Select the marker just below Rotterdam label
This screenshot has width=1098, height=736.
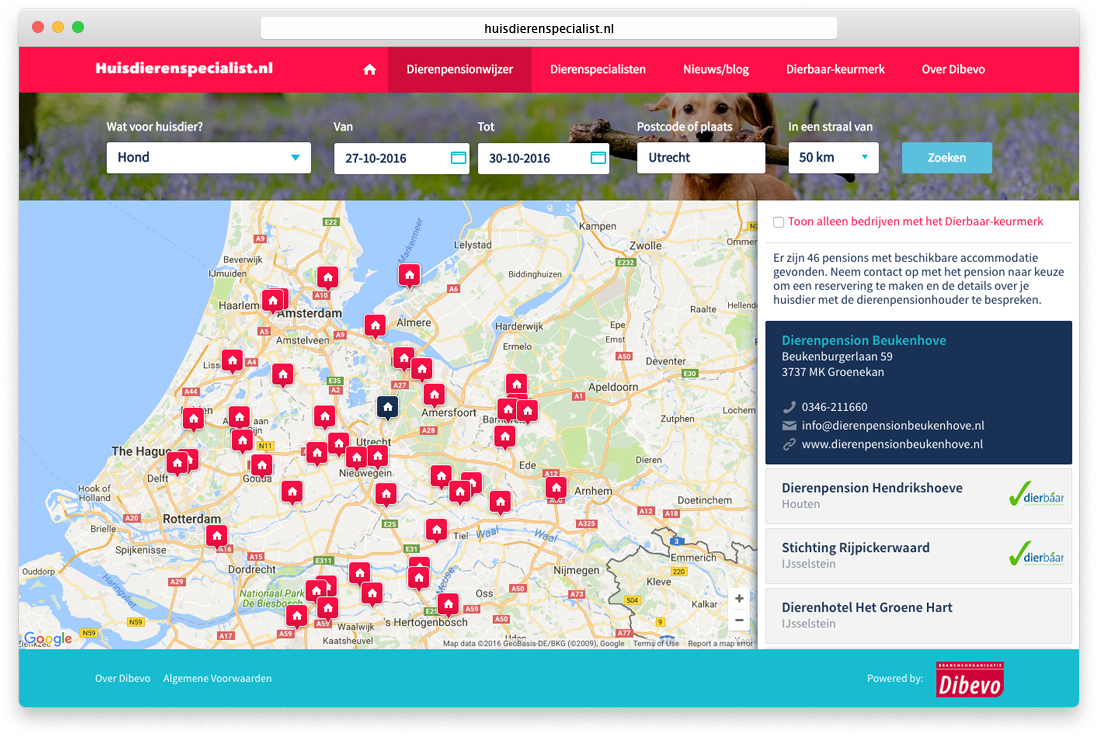(x=217, y=536)
